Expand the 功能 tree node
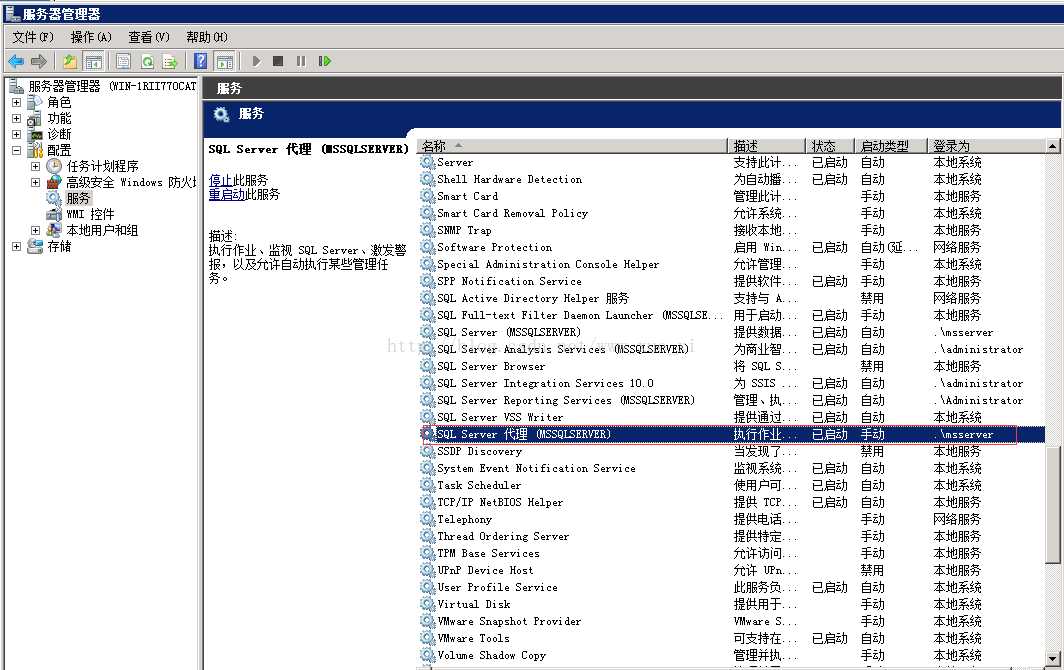The height and width of the screenshot is (670, 1064). click(16, 119)
